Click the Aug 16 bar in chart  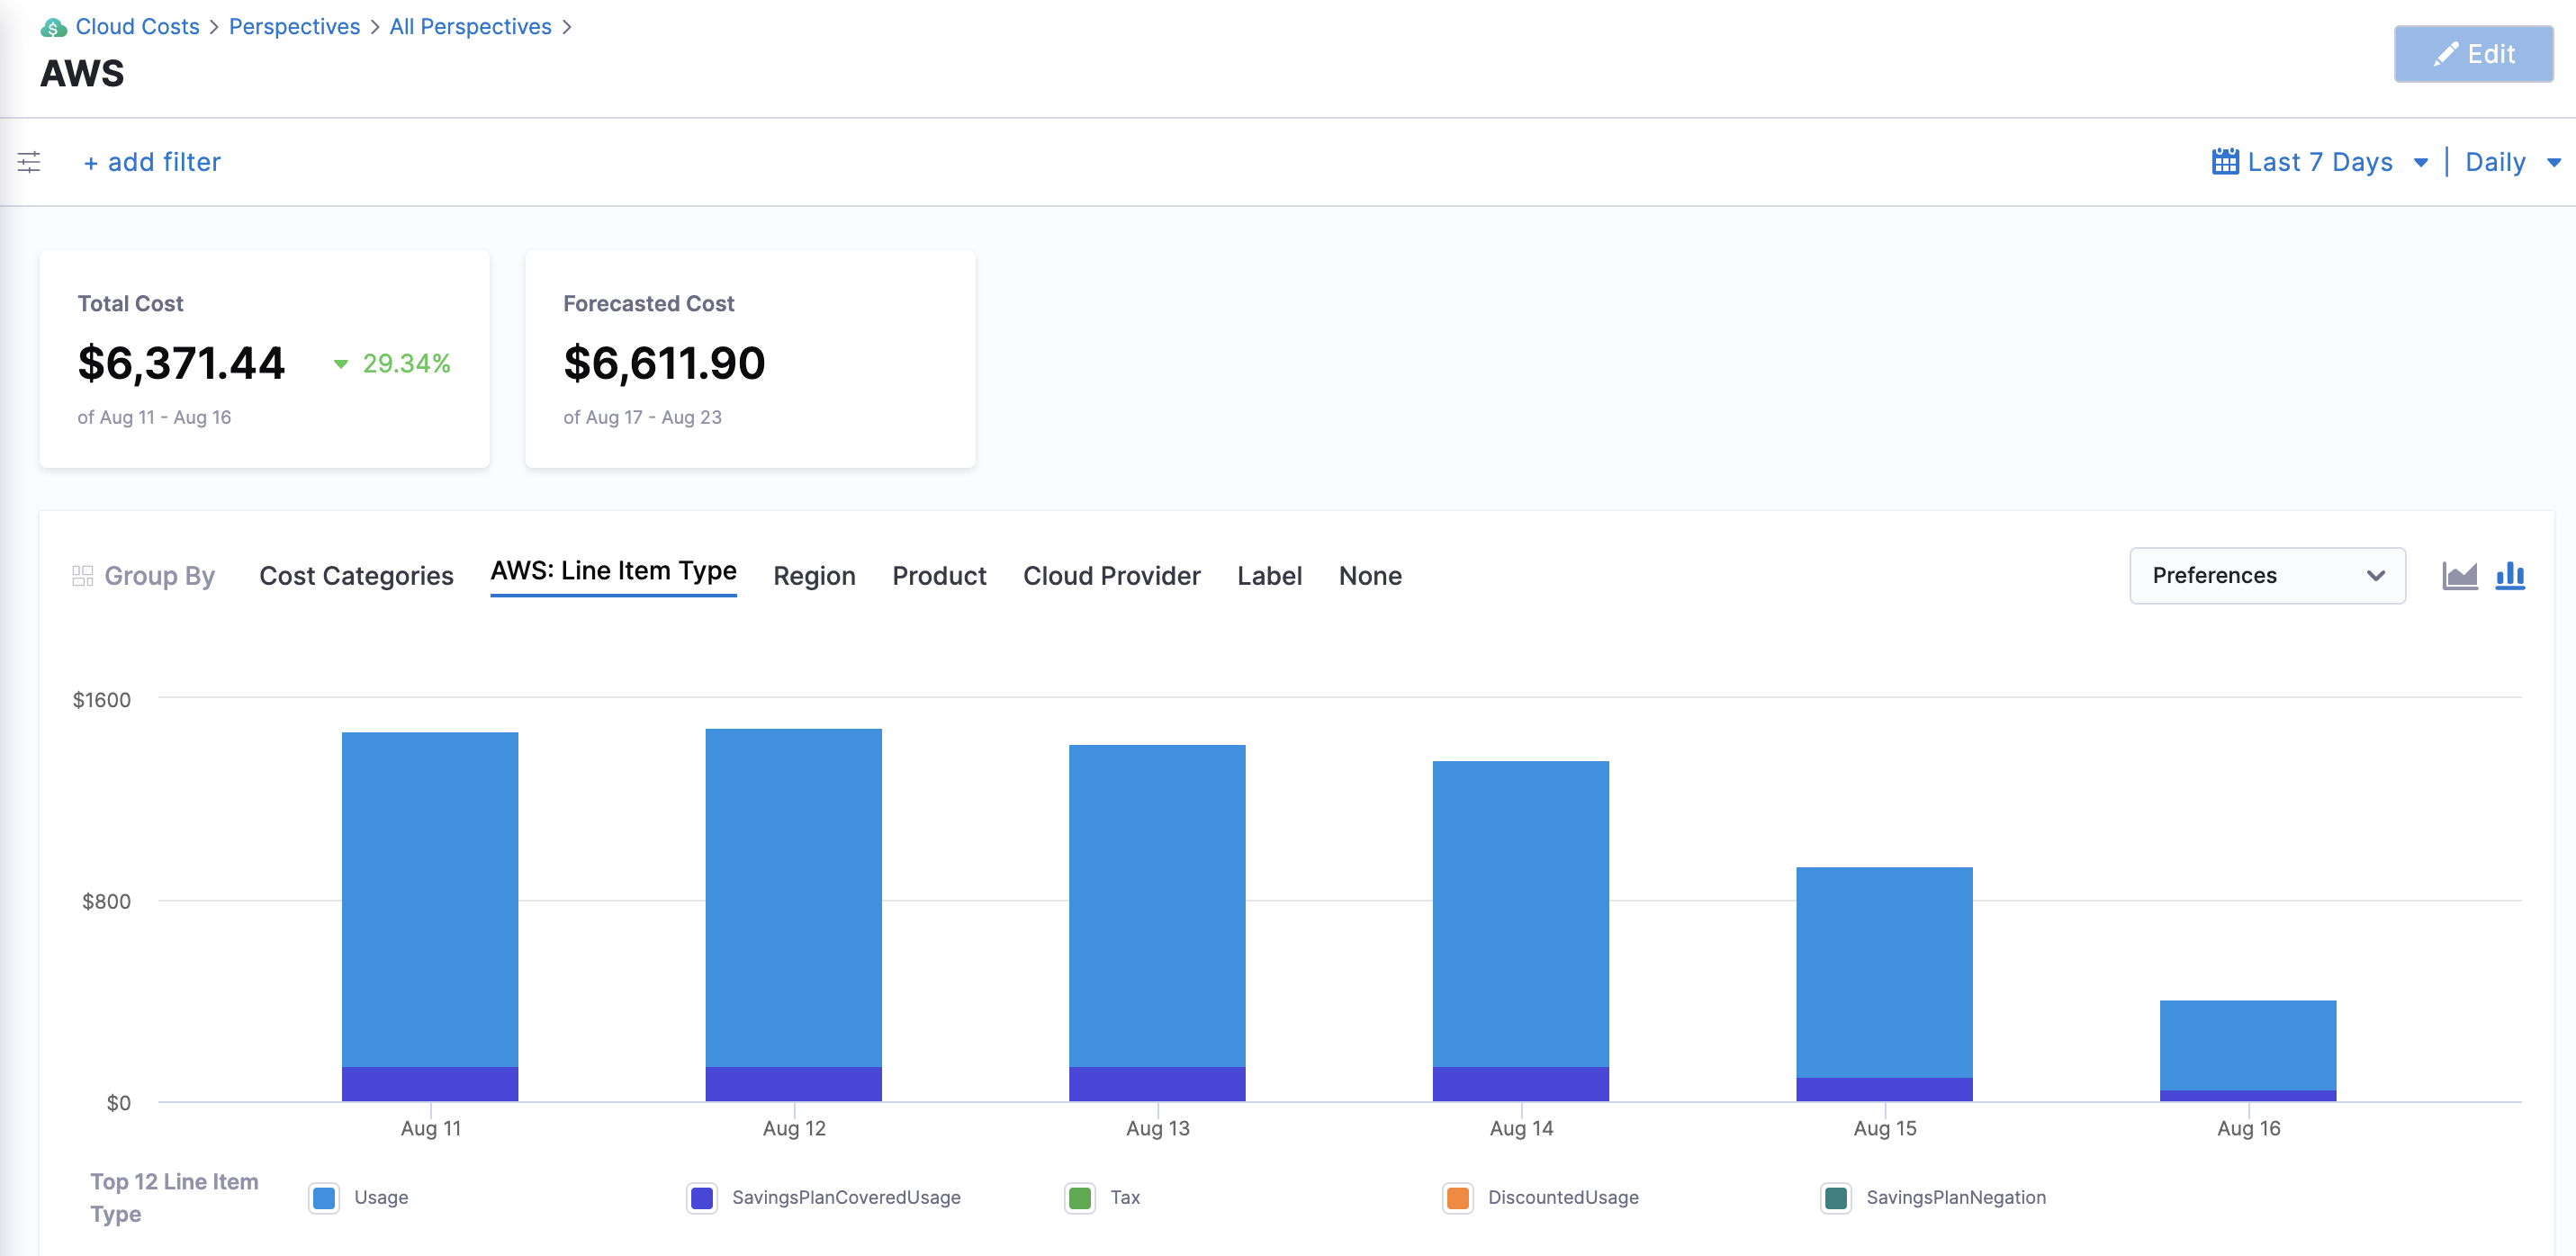click(2248, 1050)
